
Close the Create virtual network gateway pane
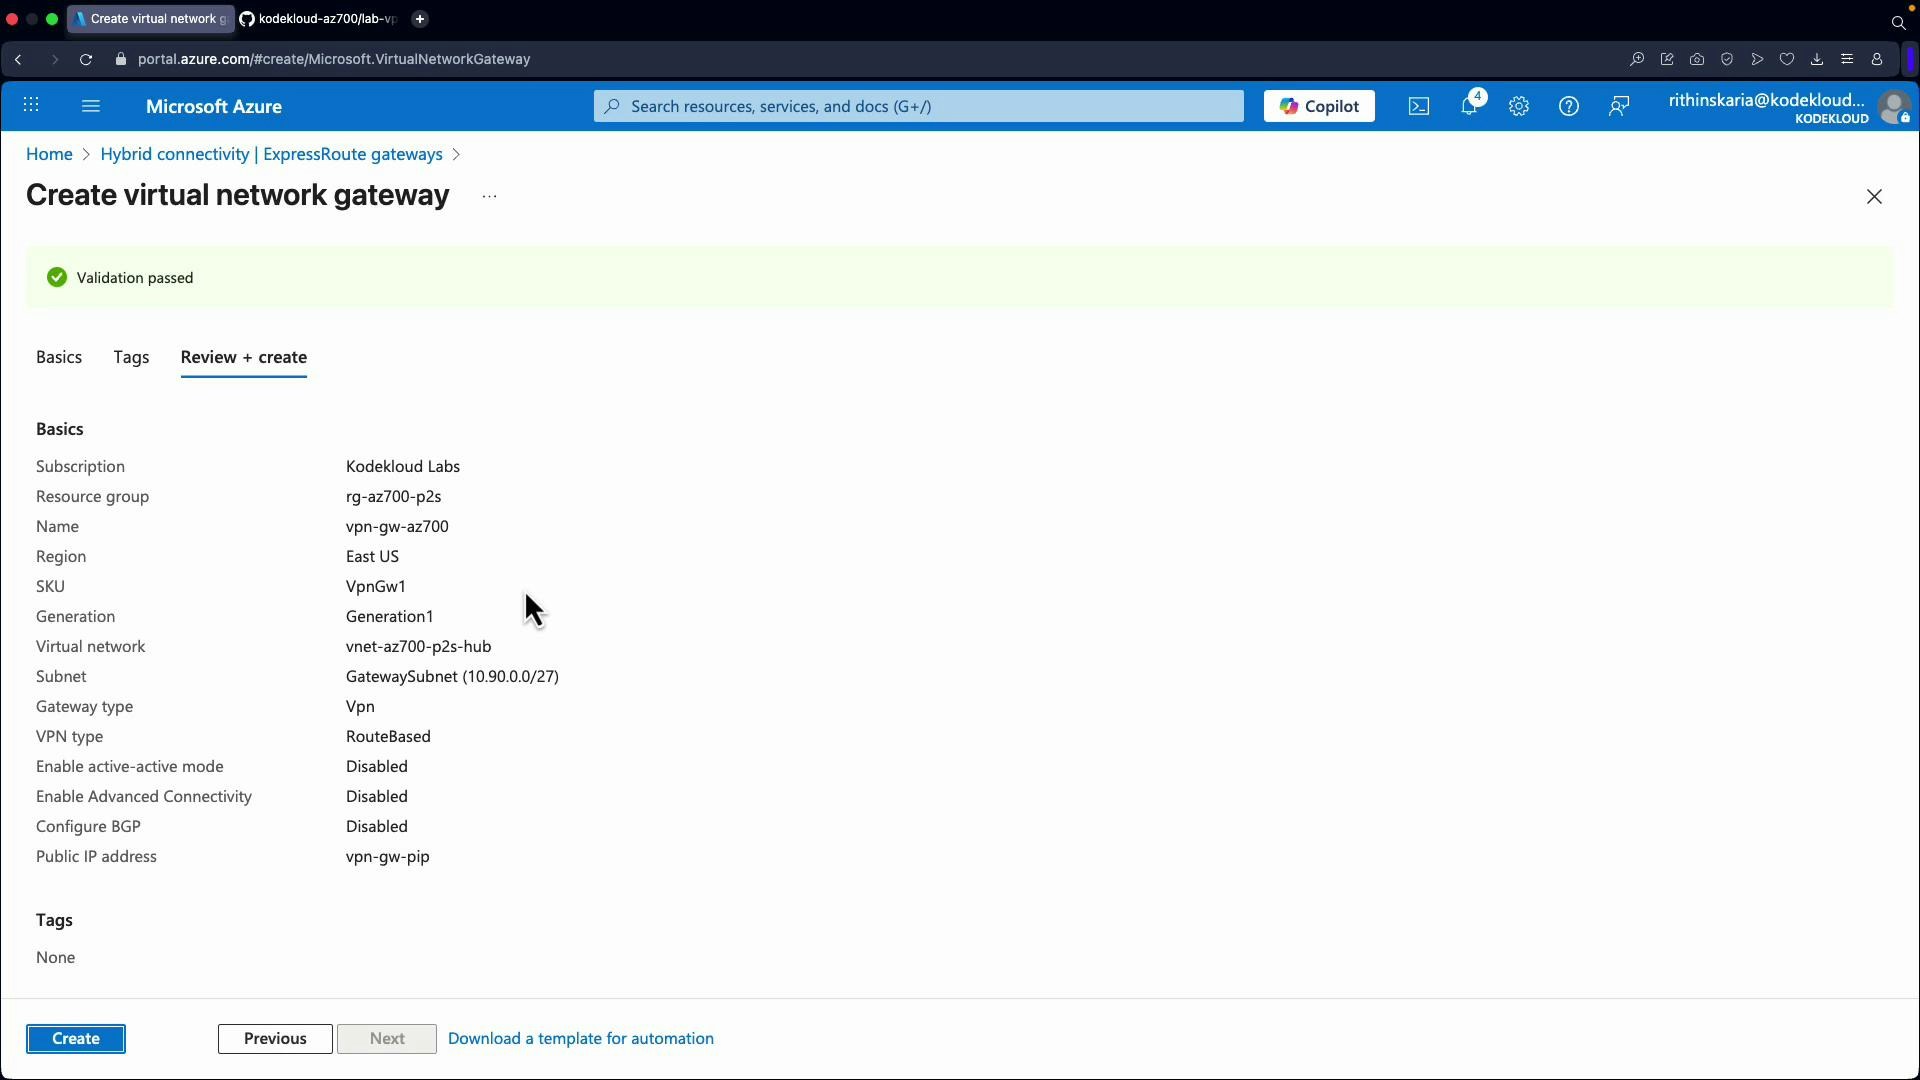[1874, 196]
